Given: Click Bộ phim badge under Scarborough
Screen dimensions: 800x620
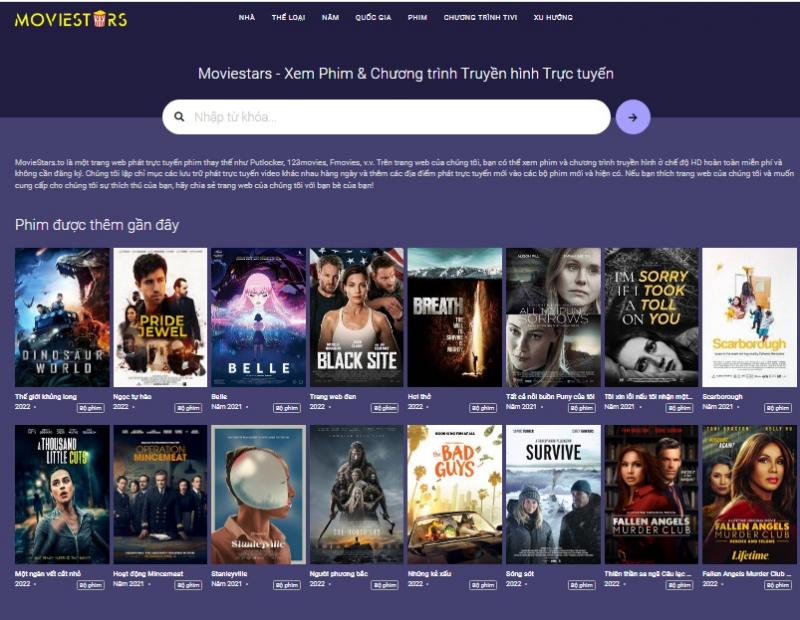Looking at the screenshot, I should click(778, 408).
